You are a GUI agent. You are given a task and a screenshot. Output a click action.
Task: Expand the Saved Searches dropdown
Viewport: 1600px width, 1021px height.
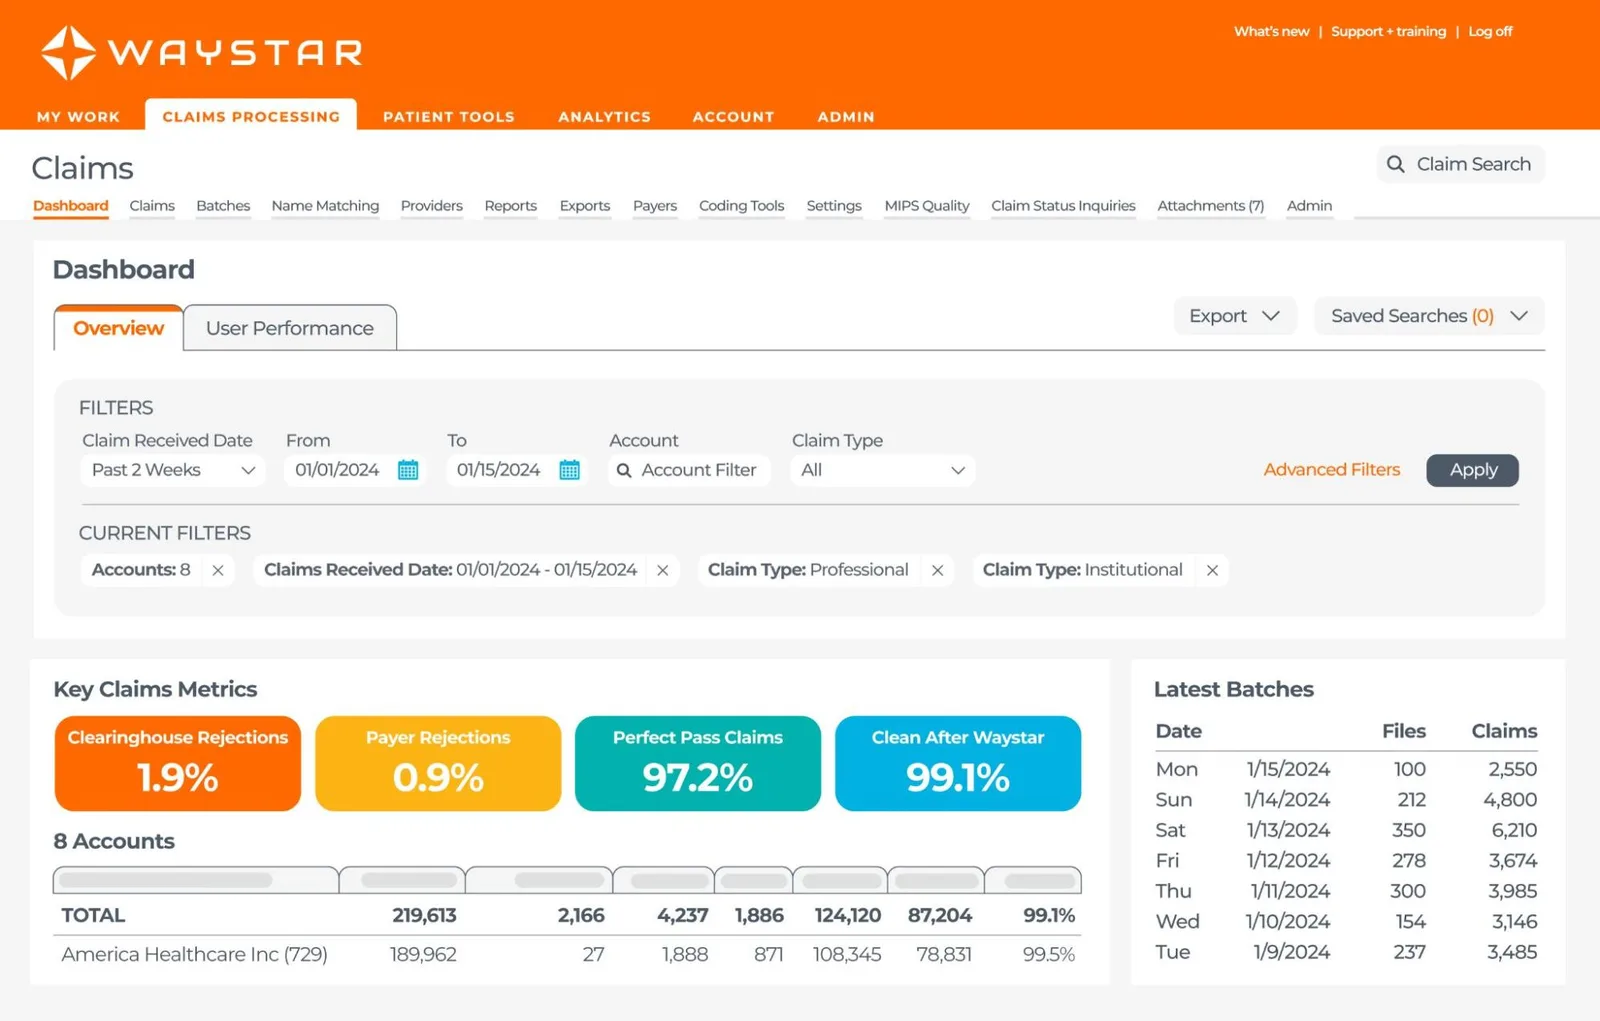pyautogui.click(x=1429, y=316)
